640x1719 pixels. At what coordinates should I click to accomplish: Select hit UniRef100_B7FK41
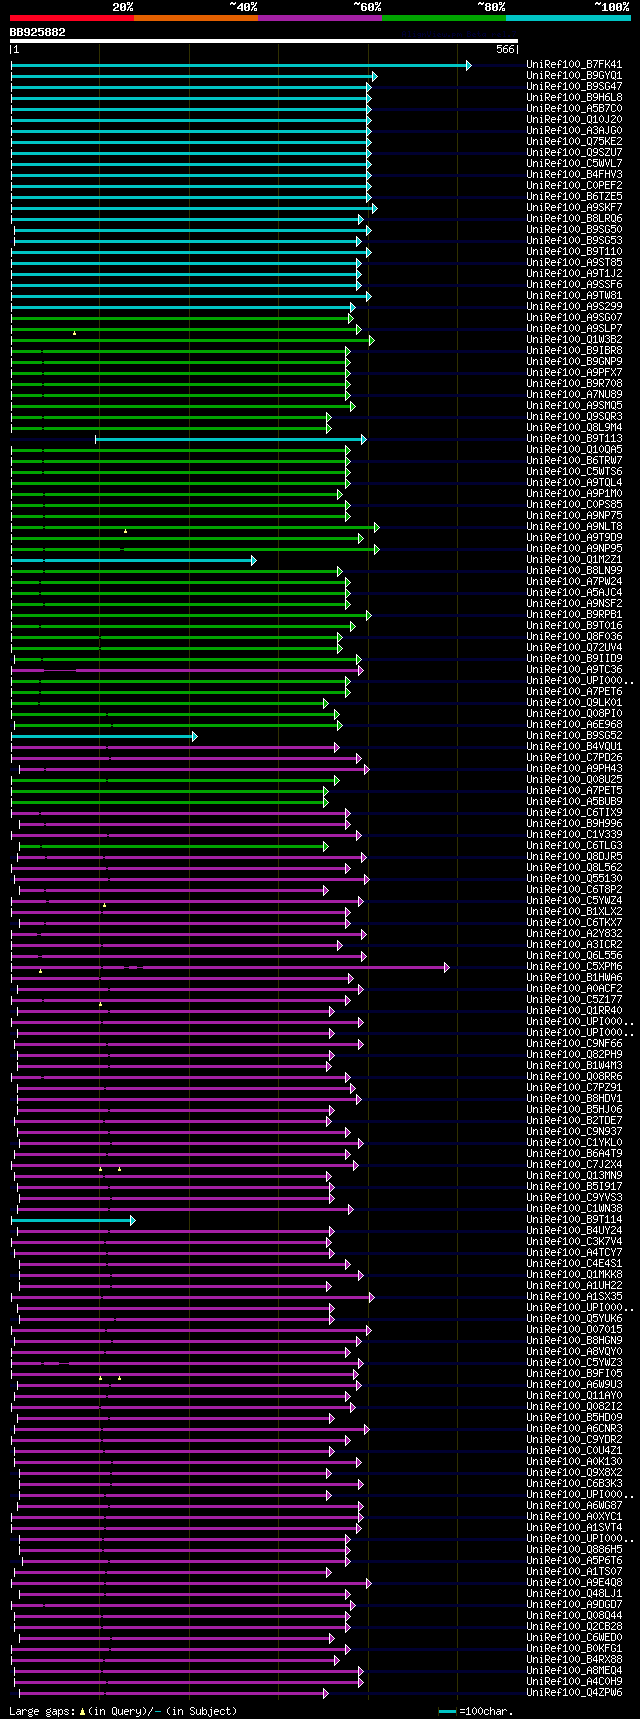574,64
